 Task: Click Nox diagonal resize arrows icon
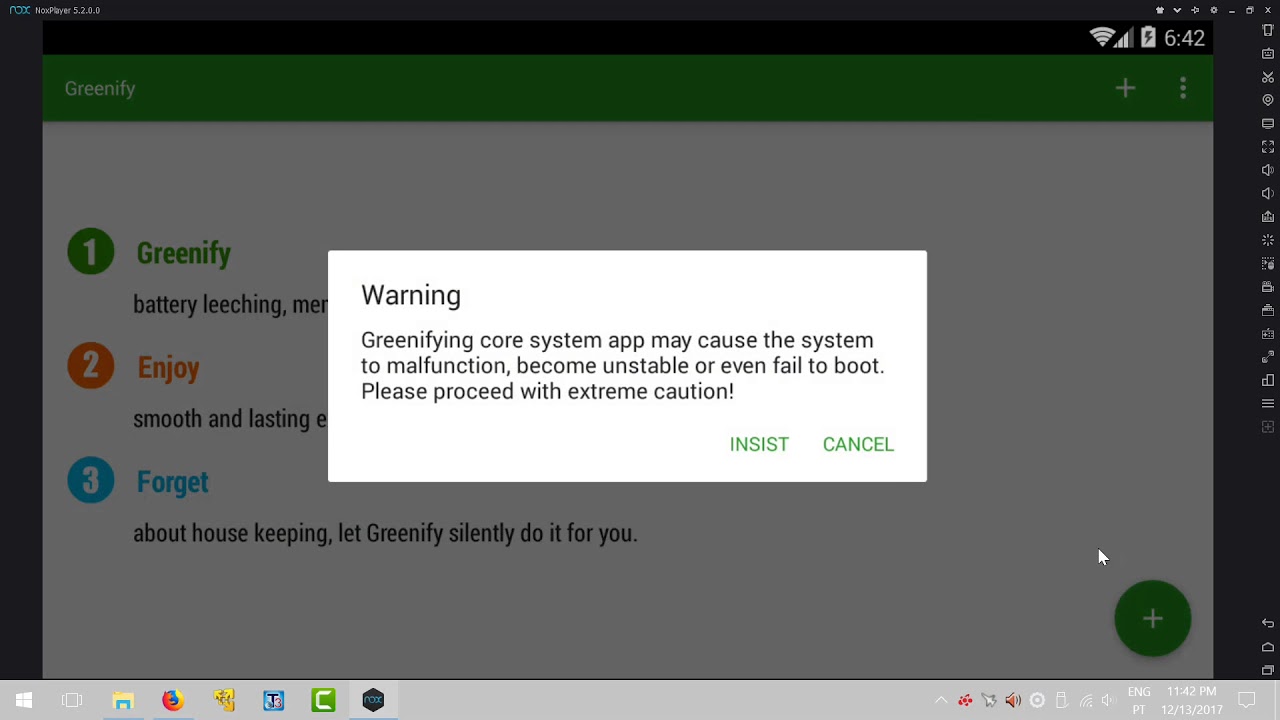pos(1268,357)
